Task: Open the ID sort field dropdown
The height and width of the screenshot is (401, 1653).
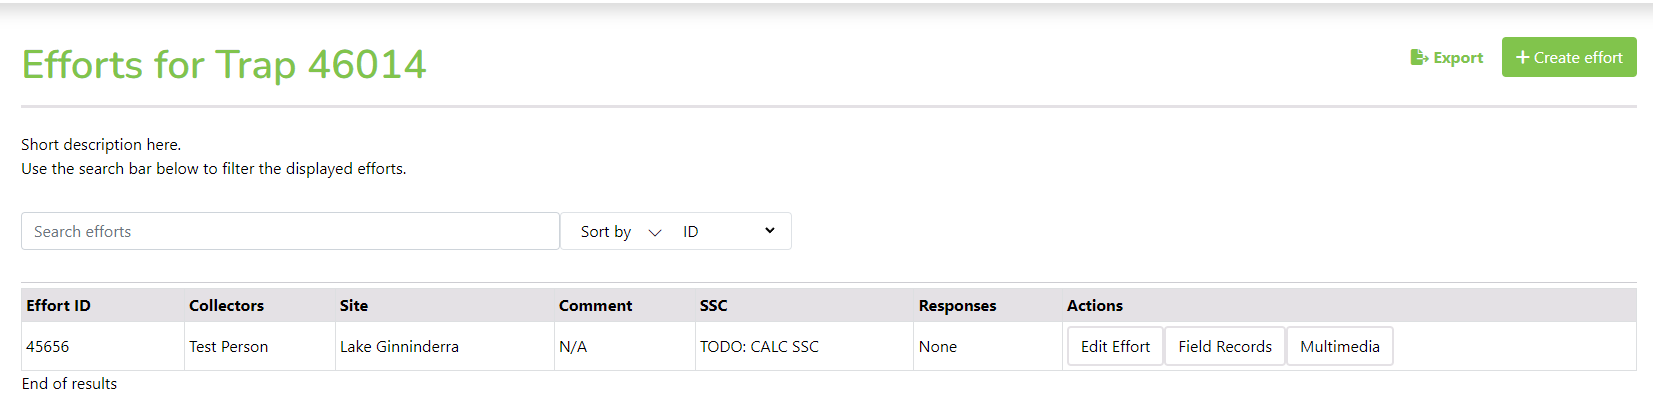Action: click(x=729, y=231)
